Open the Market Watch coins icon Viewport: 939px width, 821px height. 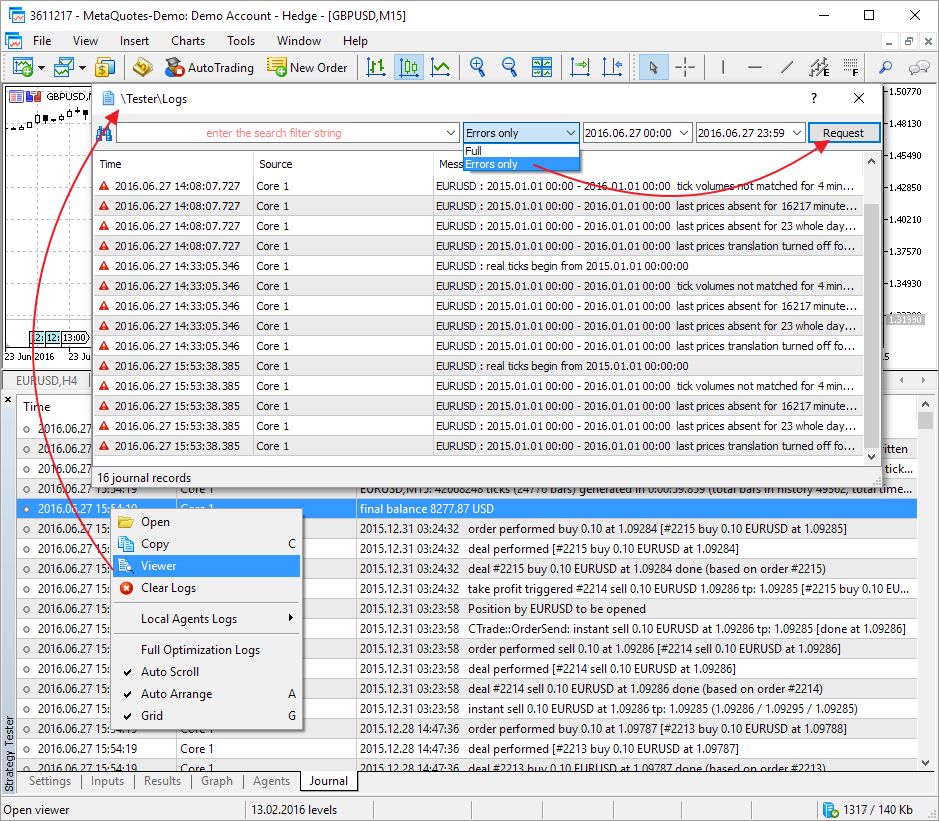coord(104,67)
